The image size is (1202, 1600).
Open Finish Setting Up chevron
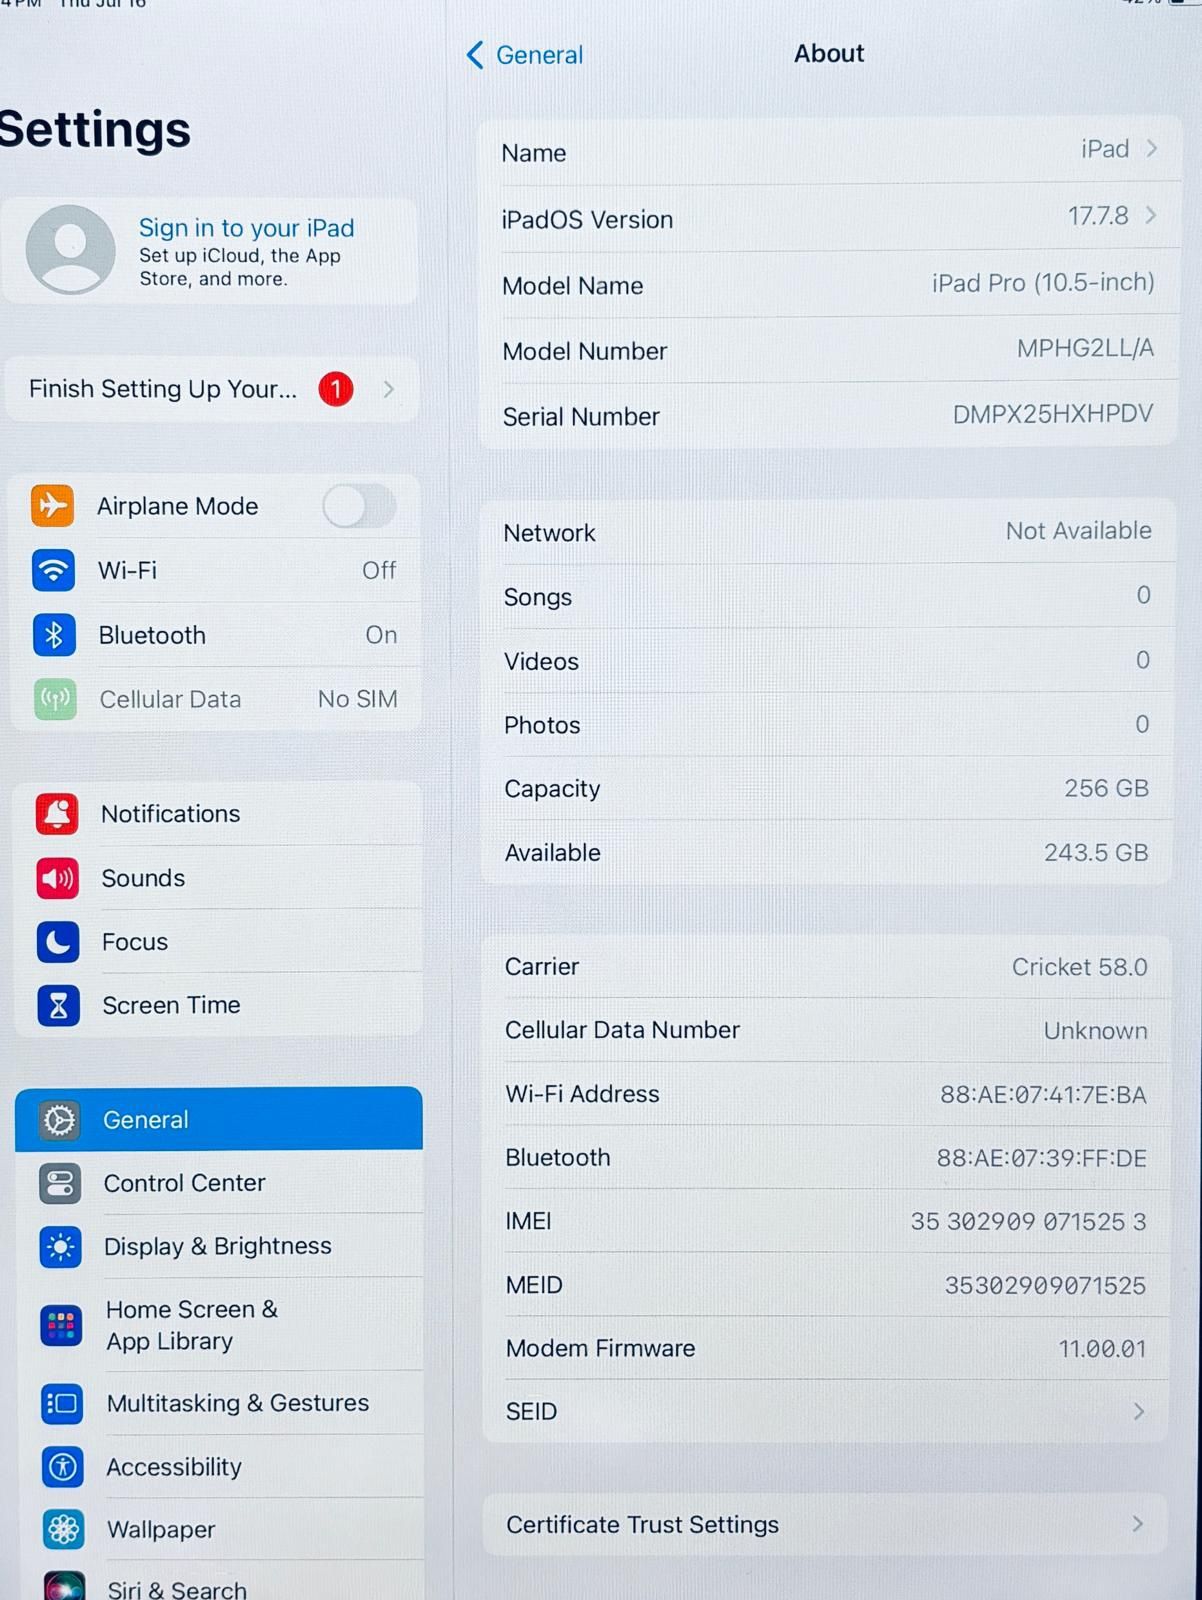[x=389, y=389]
